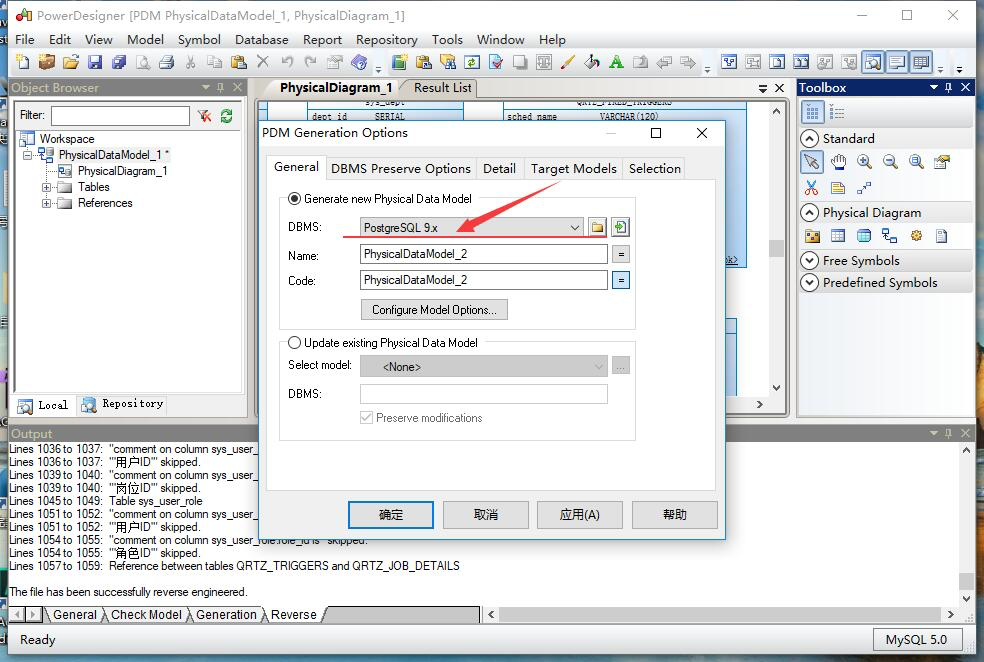Switch to DBMS Preserve Options tab
Screen dimensions: 984x662
coord(400,169)
